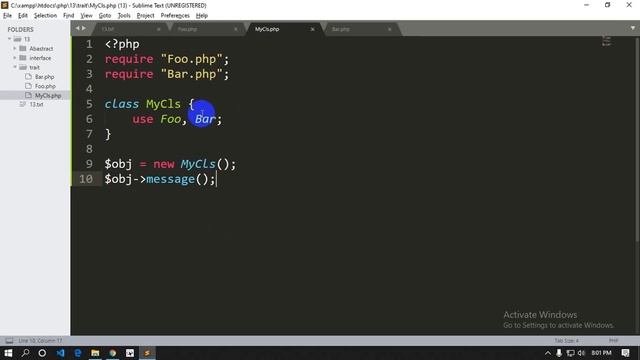Screen dimensions: 640x360
Task: Collapse the 13 root folder arrow
Action: (x=9, y=39)
